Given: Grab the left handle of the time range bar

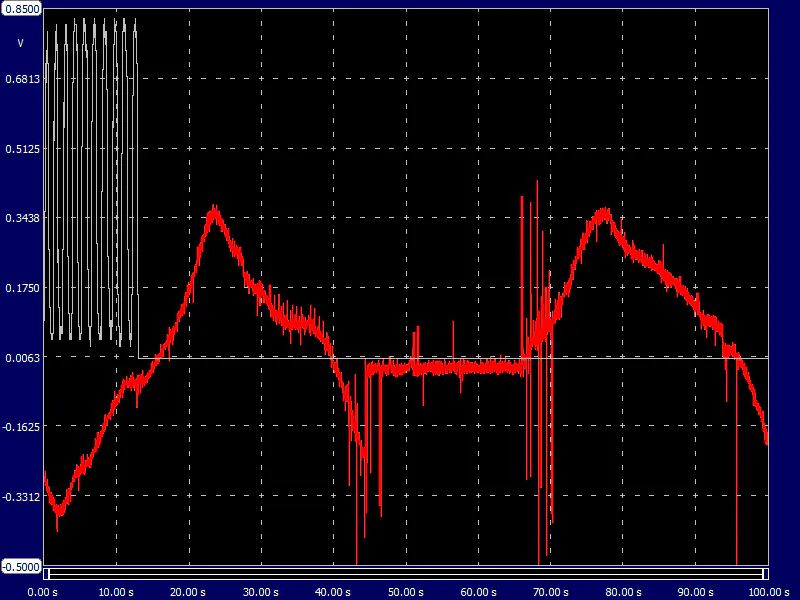Looking at the screenshot, I should pyautogui.click(x=47, y=574).
